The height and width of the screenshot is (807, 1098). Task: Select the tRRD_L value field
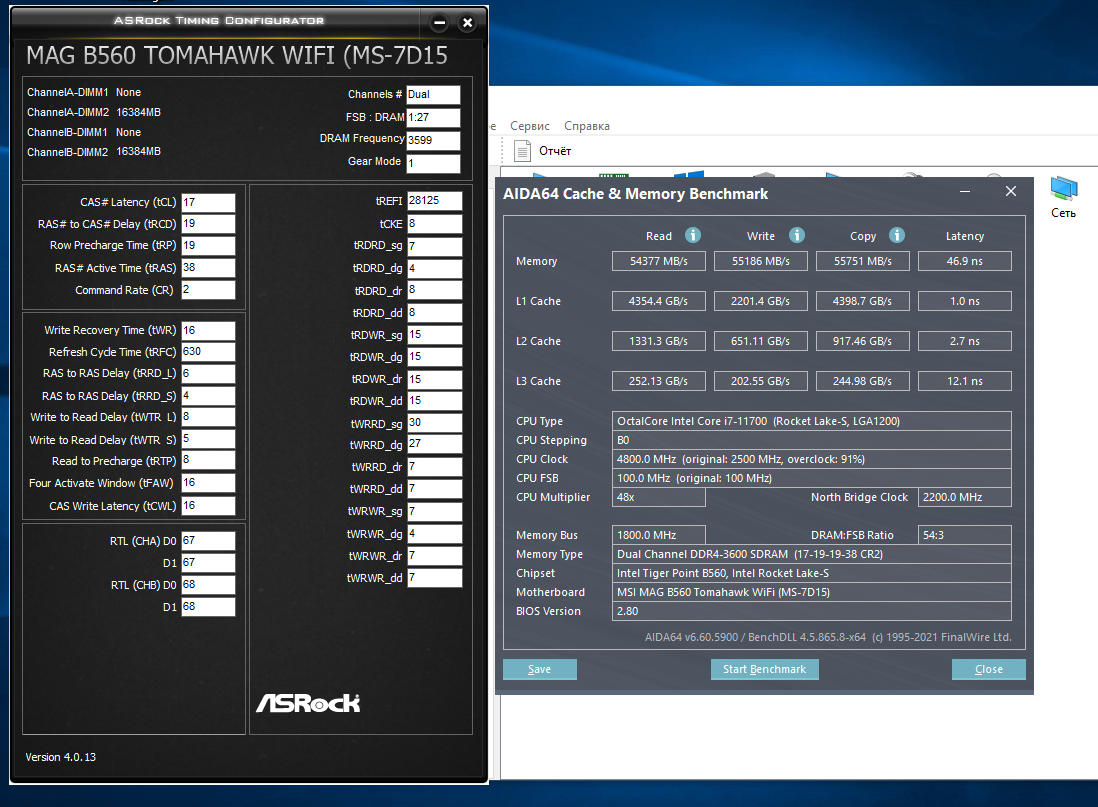[x=209, y=373]
